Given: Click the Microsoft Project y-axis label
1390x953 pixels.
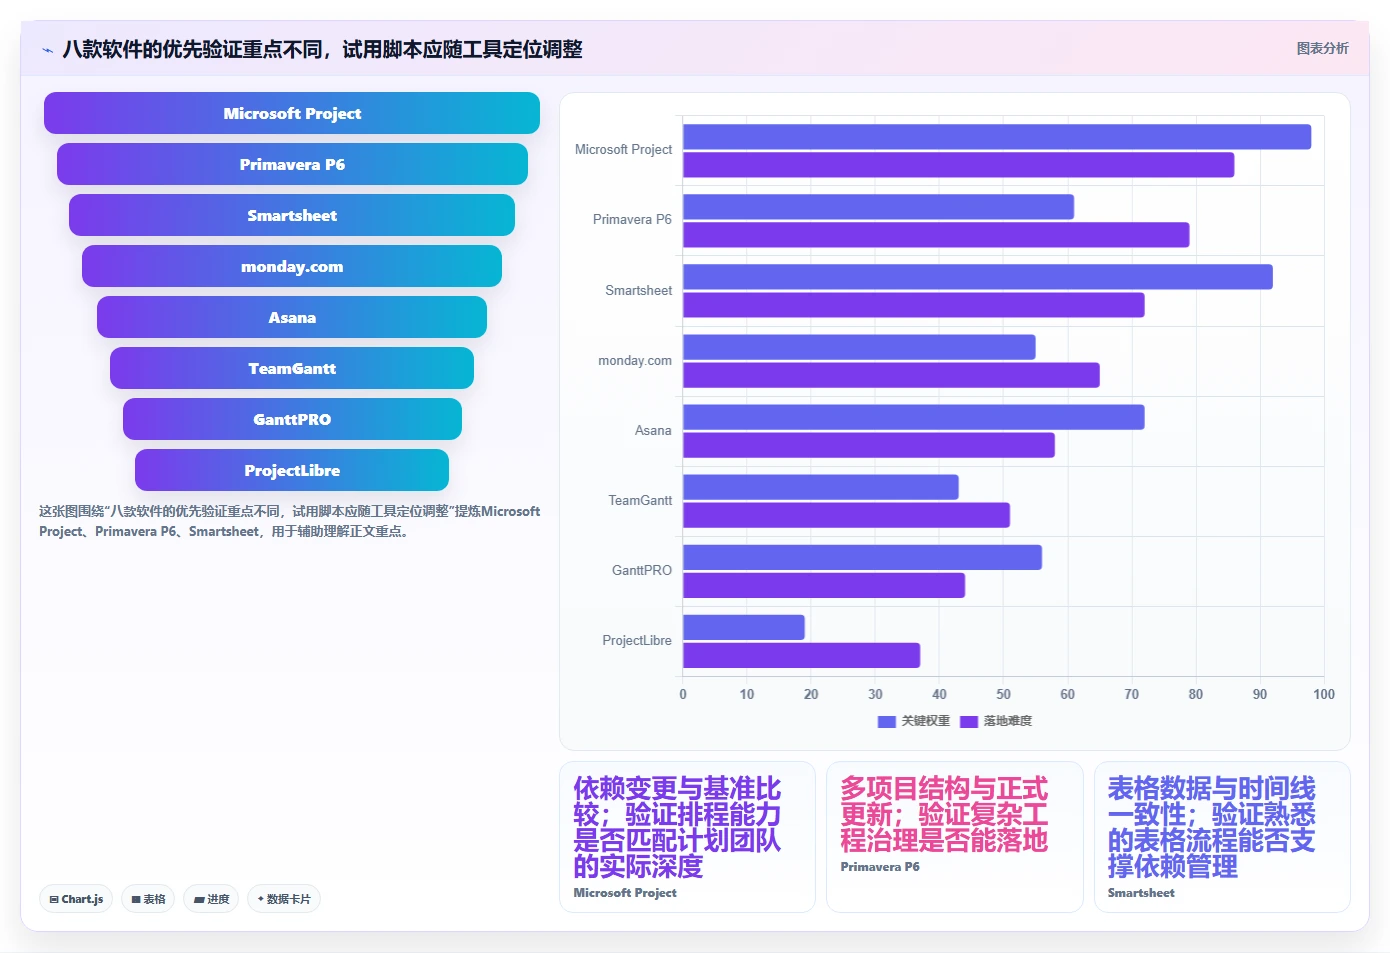Looking at the screenshot, I should pyautogui.click(x=623, y=150).
